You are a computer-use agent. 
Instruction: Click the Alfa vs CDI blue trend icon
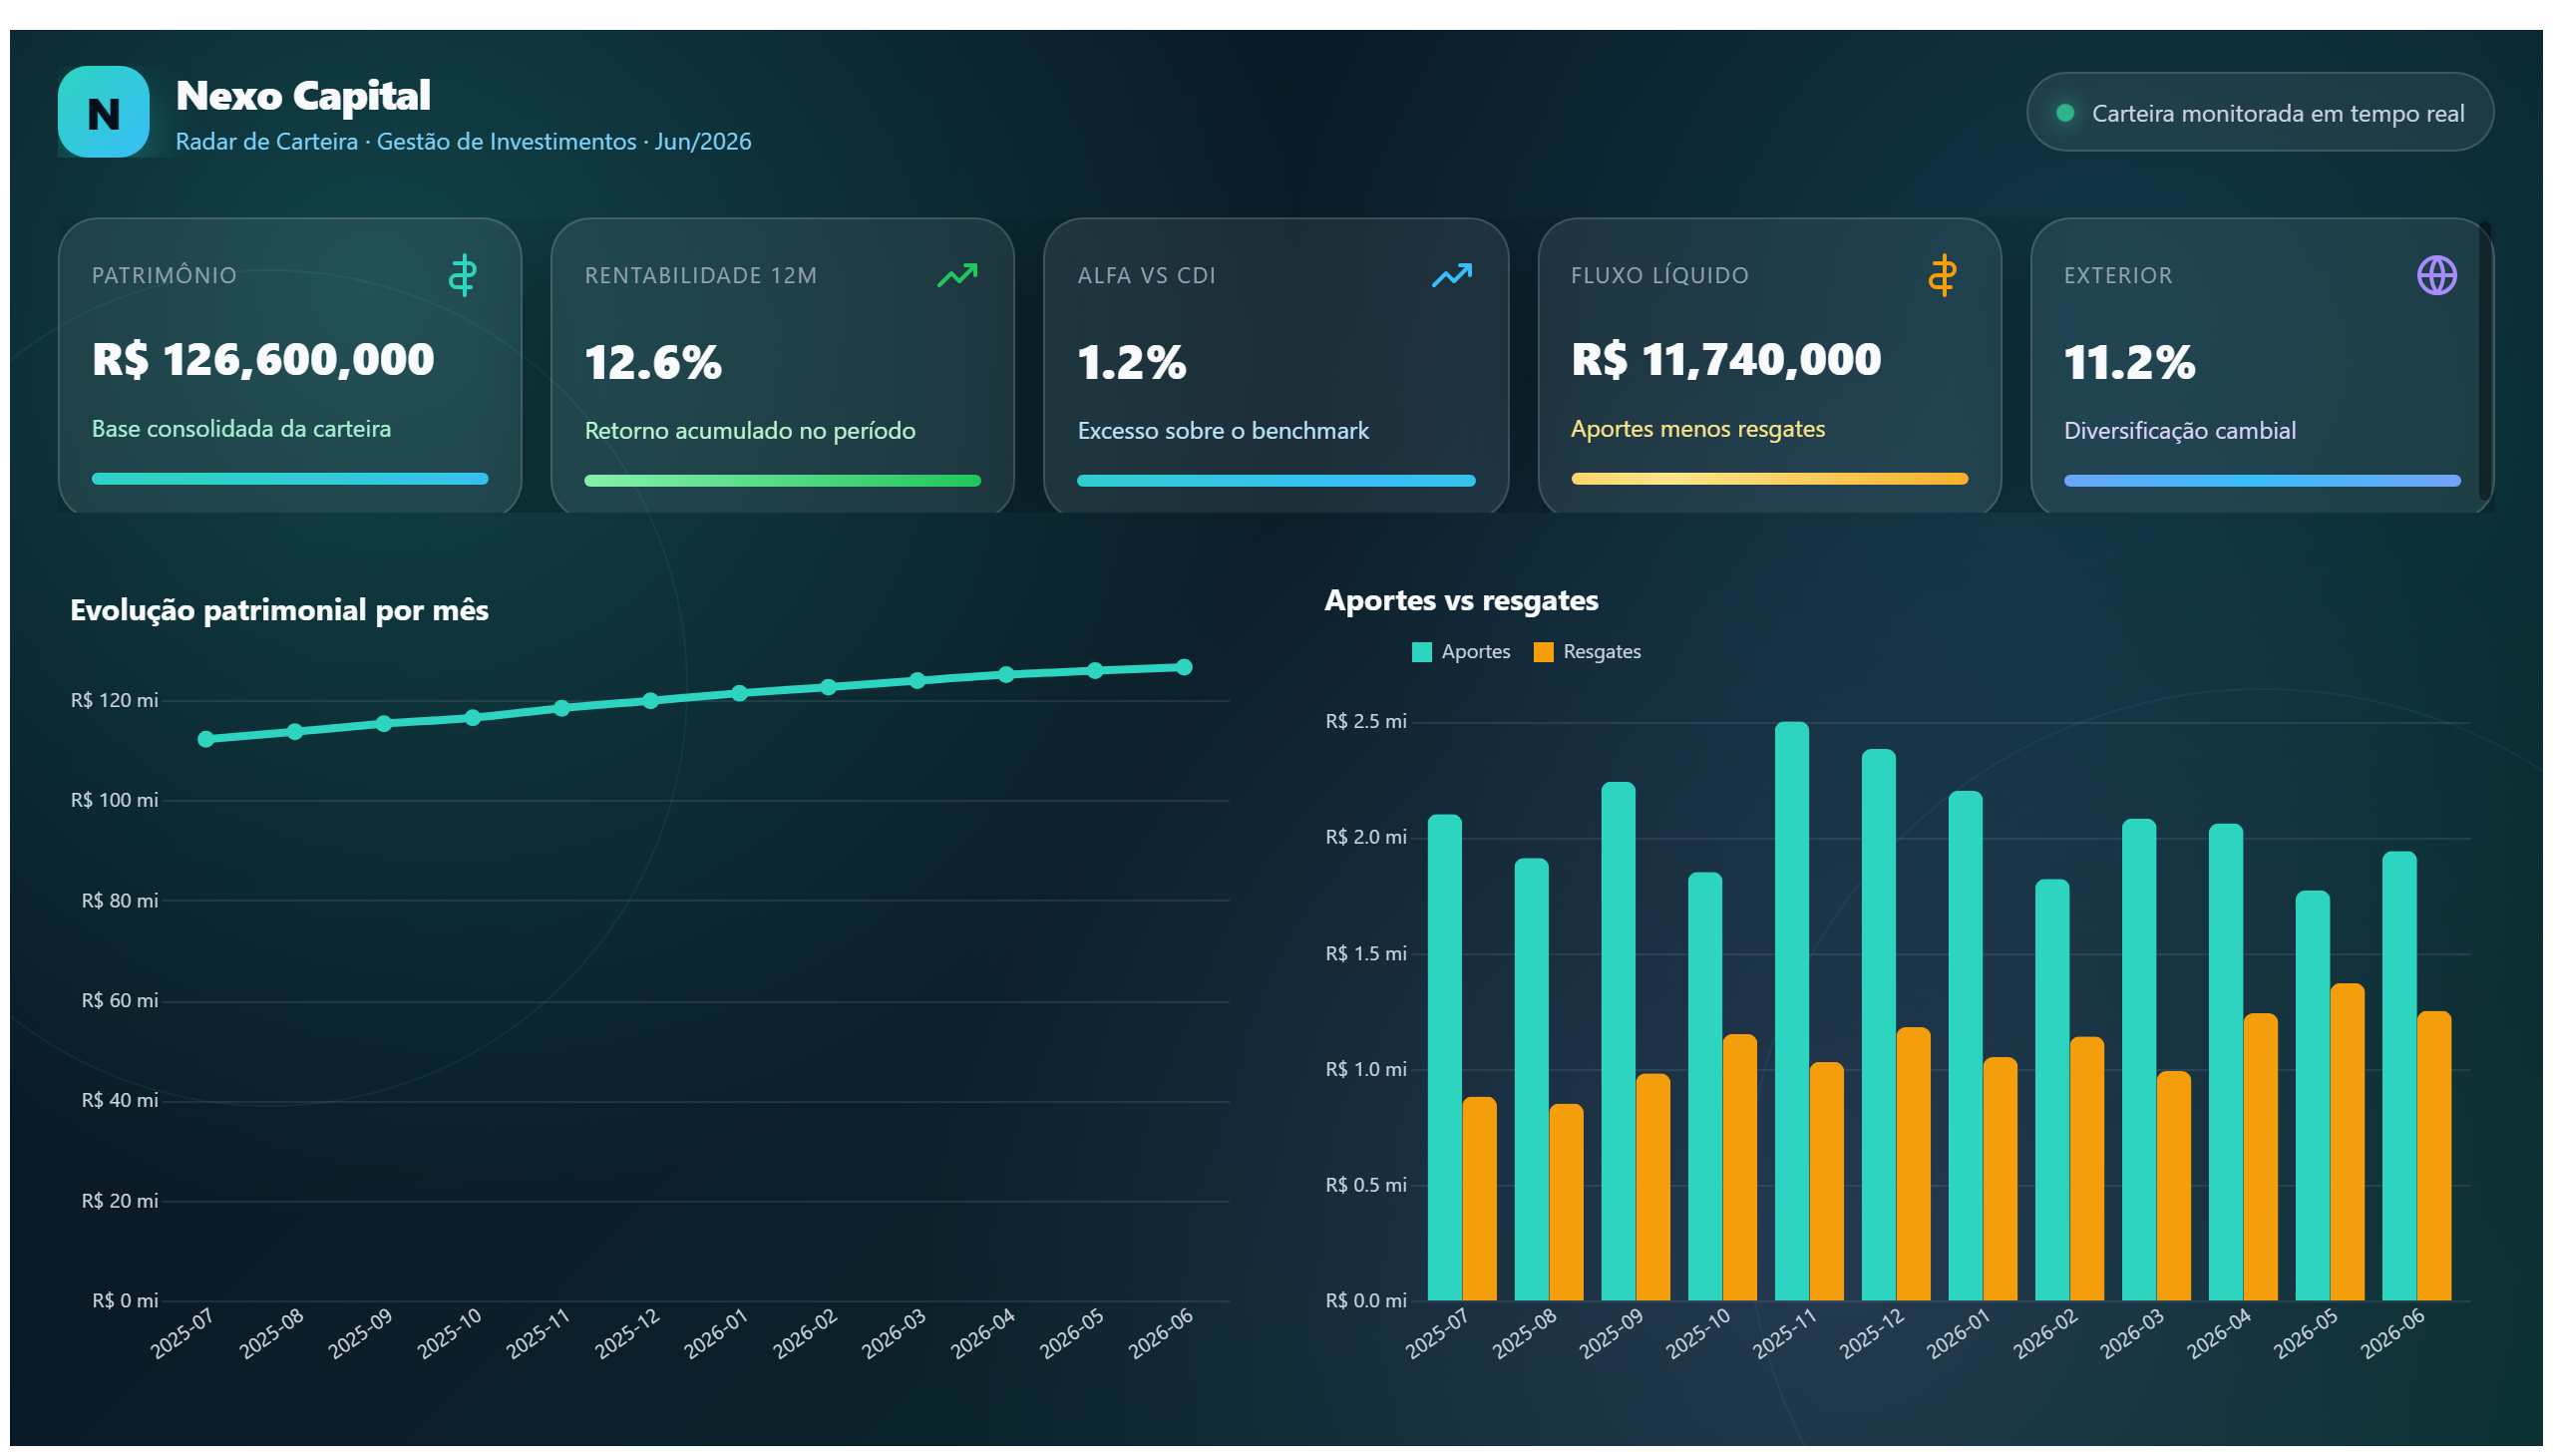tap(1451, 275)
